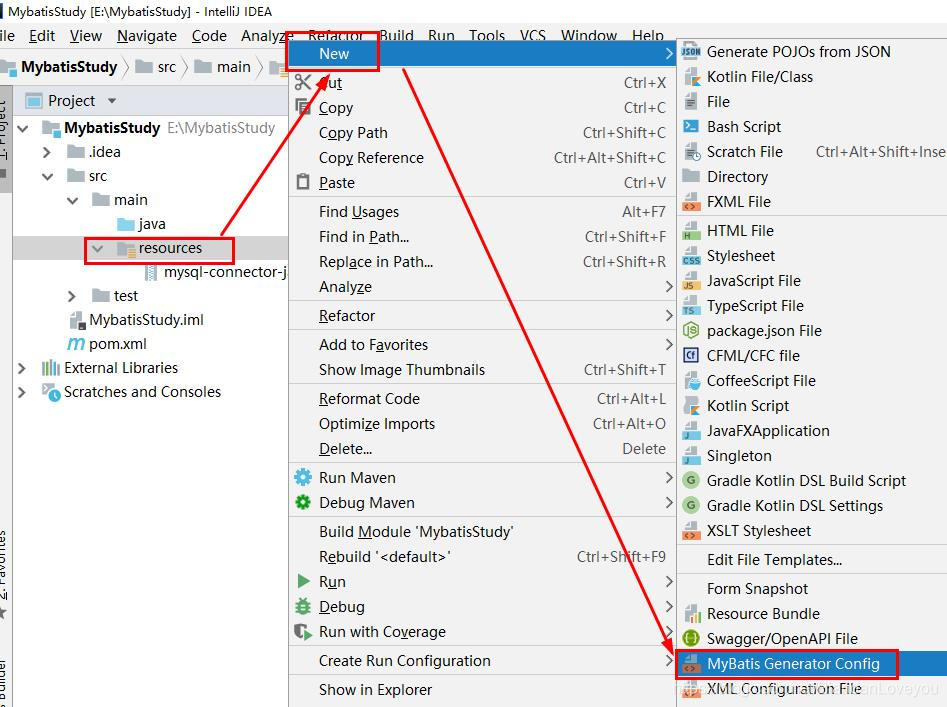Click the green Run triangle icon
The width and height of the screenshot is (947, 707).
coord(303,581)
